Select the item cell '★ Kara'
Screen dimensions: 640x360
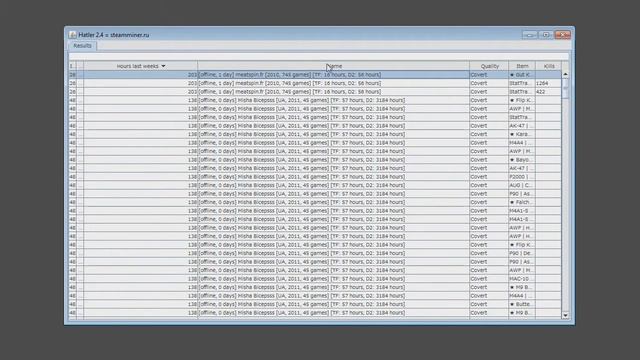pyautogui.click(x=522, y=134)
